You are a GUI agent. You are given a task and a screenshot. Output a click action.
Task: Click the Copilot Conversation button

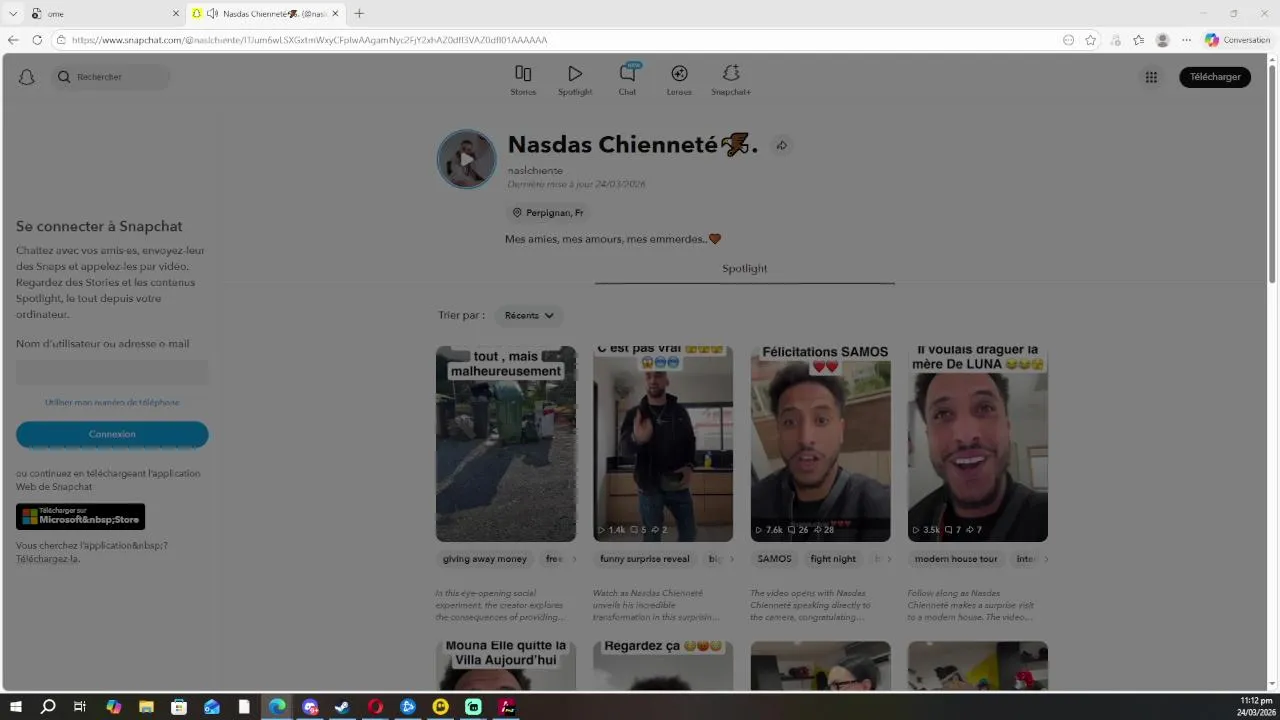click(1238, 40)
